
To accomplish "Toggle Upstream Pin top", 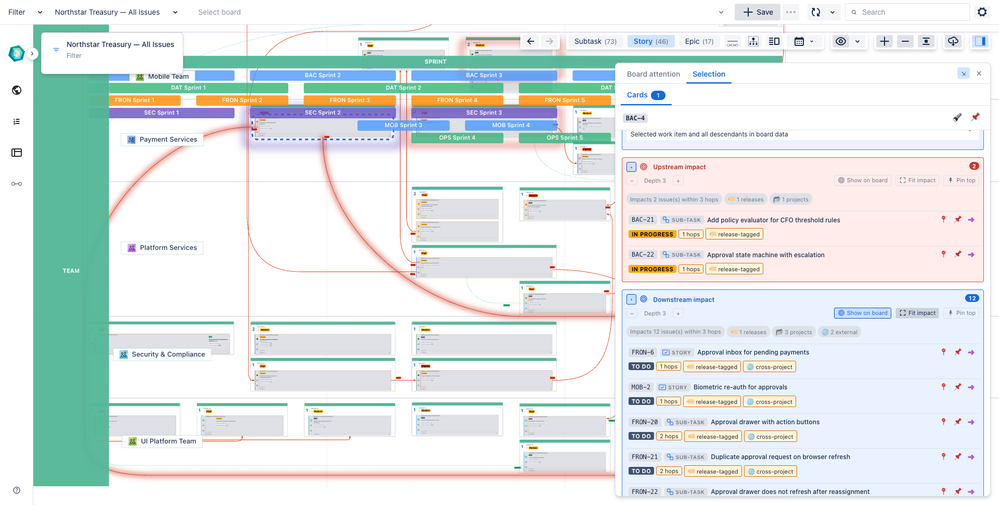I will tap(962, 180).
